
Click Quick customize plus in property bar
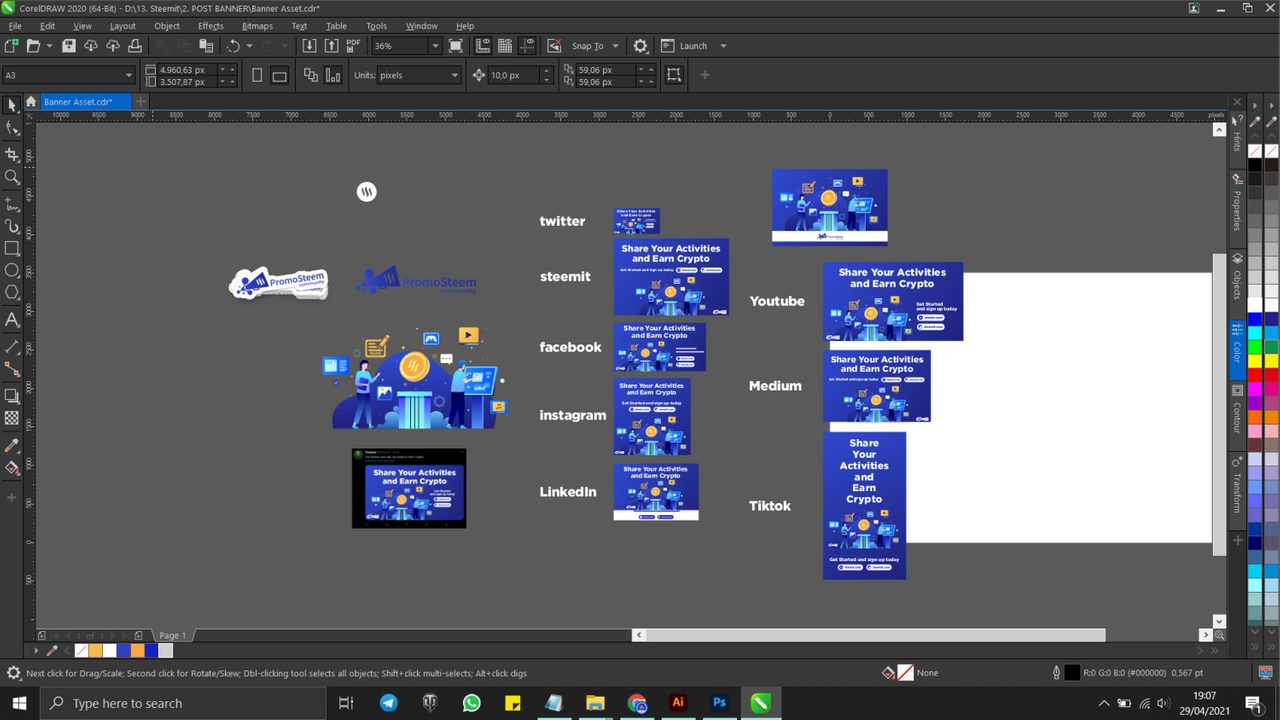click(x=705, y=75)
